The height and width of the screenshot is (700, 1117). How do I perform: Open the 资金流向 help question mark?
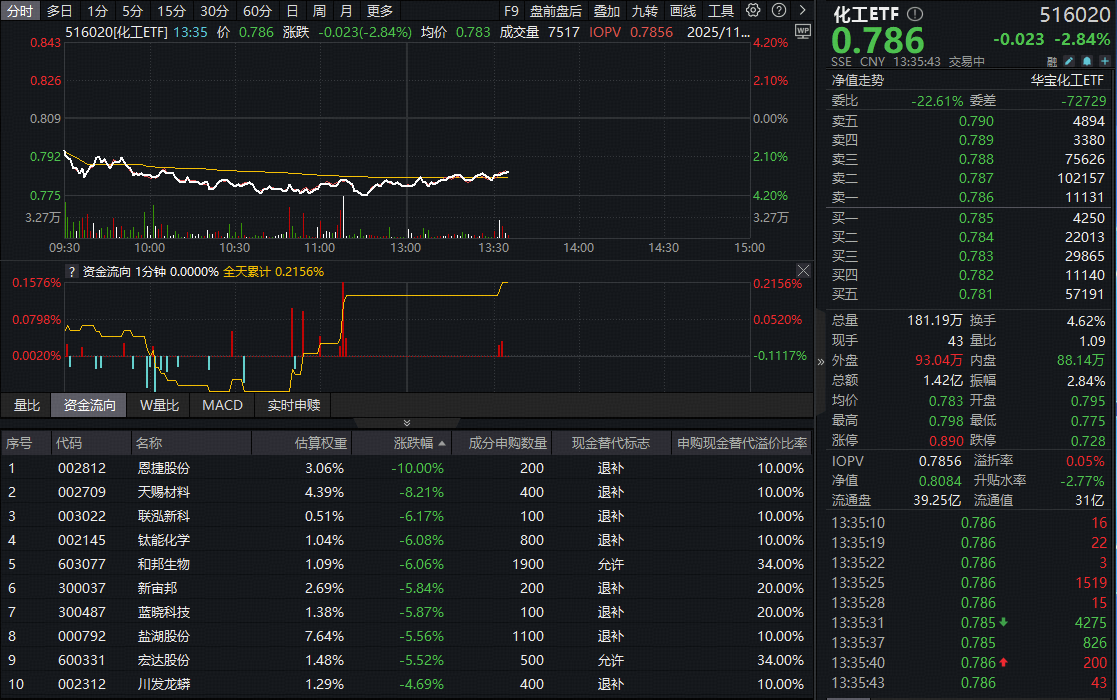point(71,271)
